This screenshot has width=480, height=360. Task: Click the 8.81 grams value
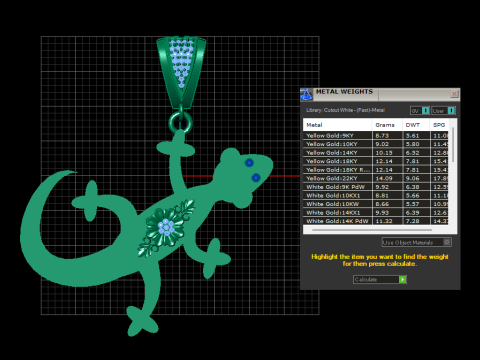tap(382, 195)
